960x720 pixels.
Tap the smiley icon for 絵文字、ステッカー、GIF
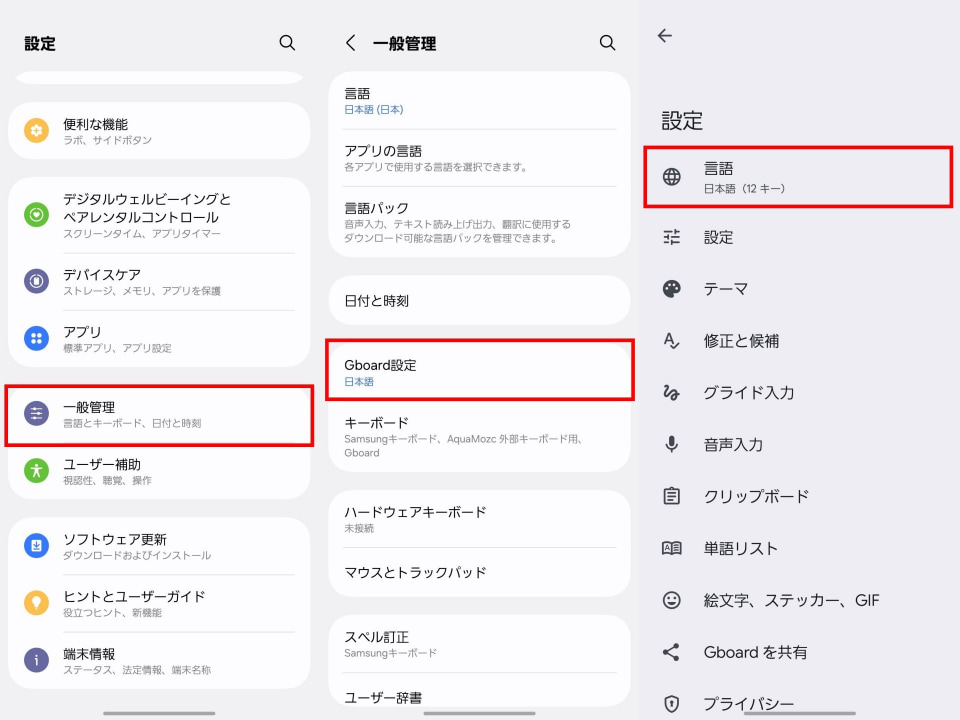(672, 600)
